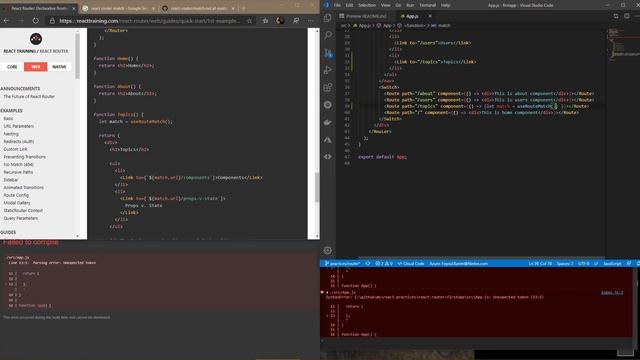Click the site lock icon in address bar
The width and height of the screenshot is (640, 360).
[52, 21]
